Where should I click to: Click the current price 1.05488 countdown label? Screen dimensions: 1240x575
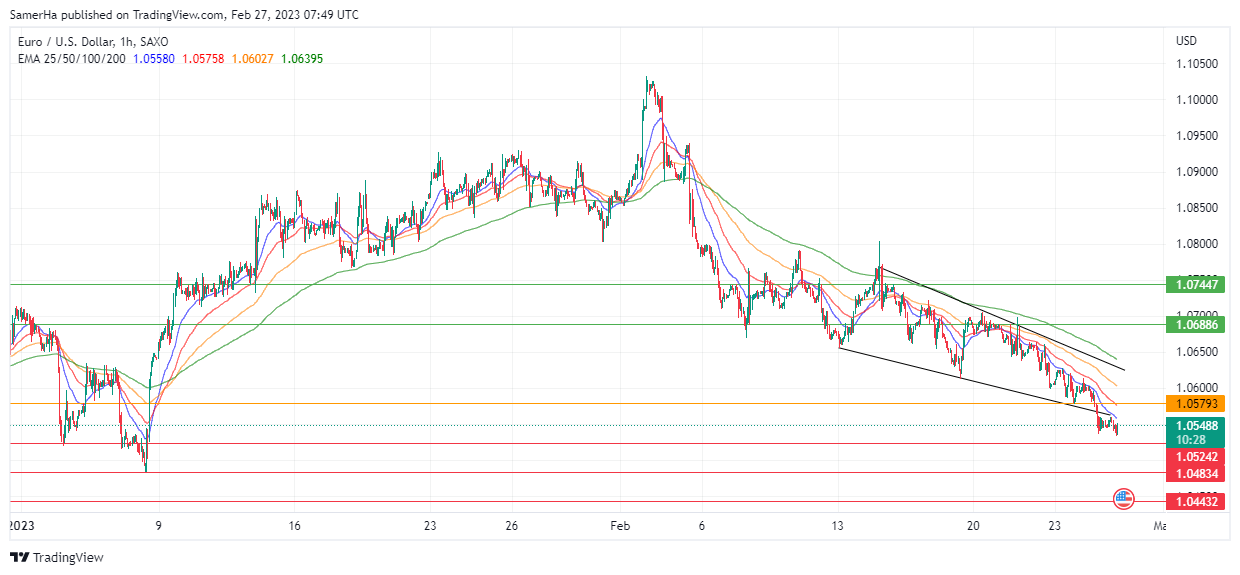[1196, 432]
